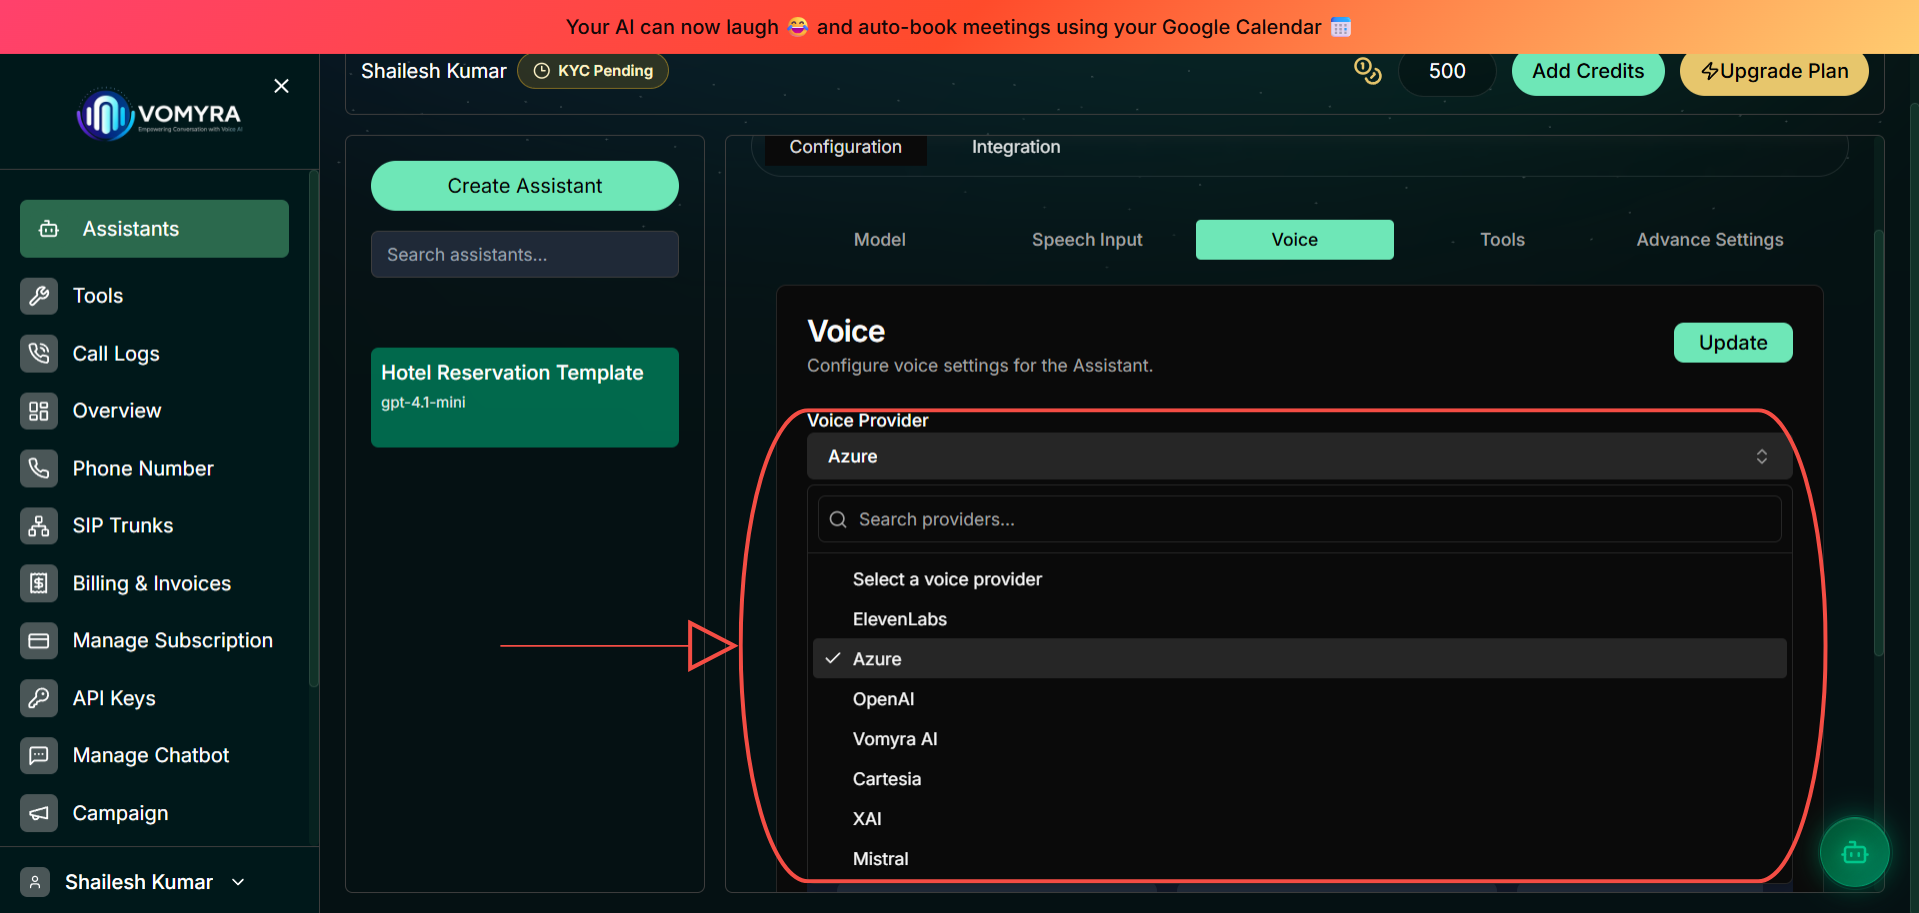Open the Voice Provider dropdown showing Azure

[1299, 456]
